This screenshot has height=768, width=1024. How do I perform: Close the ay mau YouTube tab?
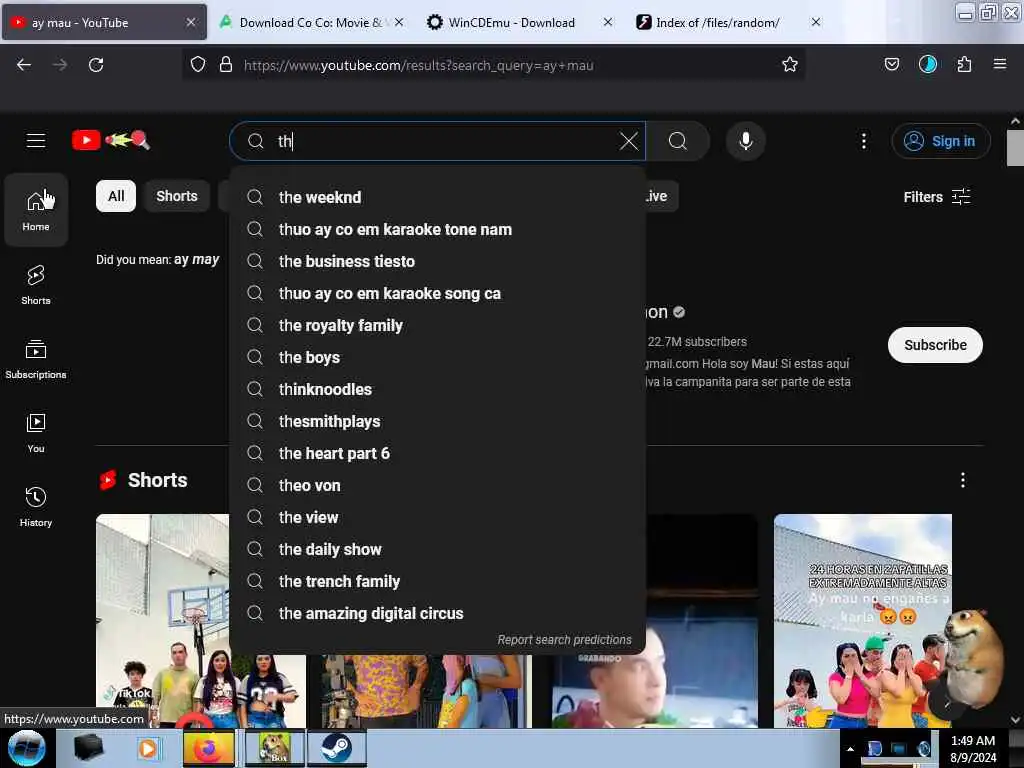click(191, 22)
